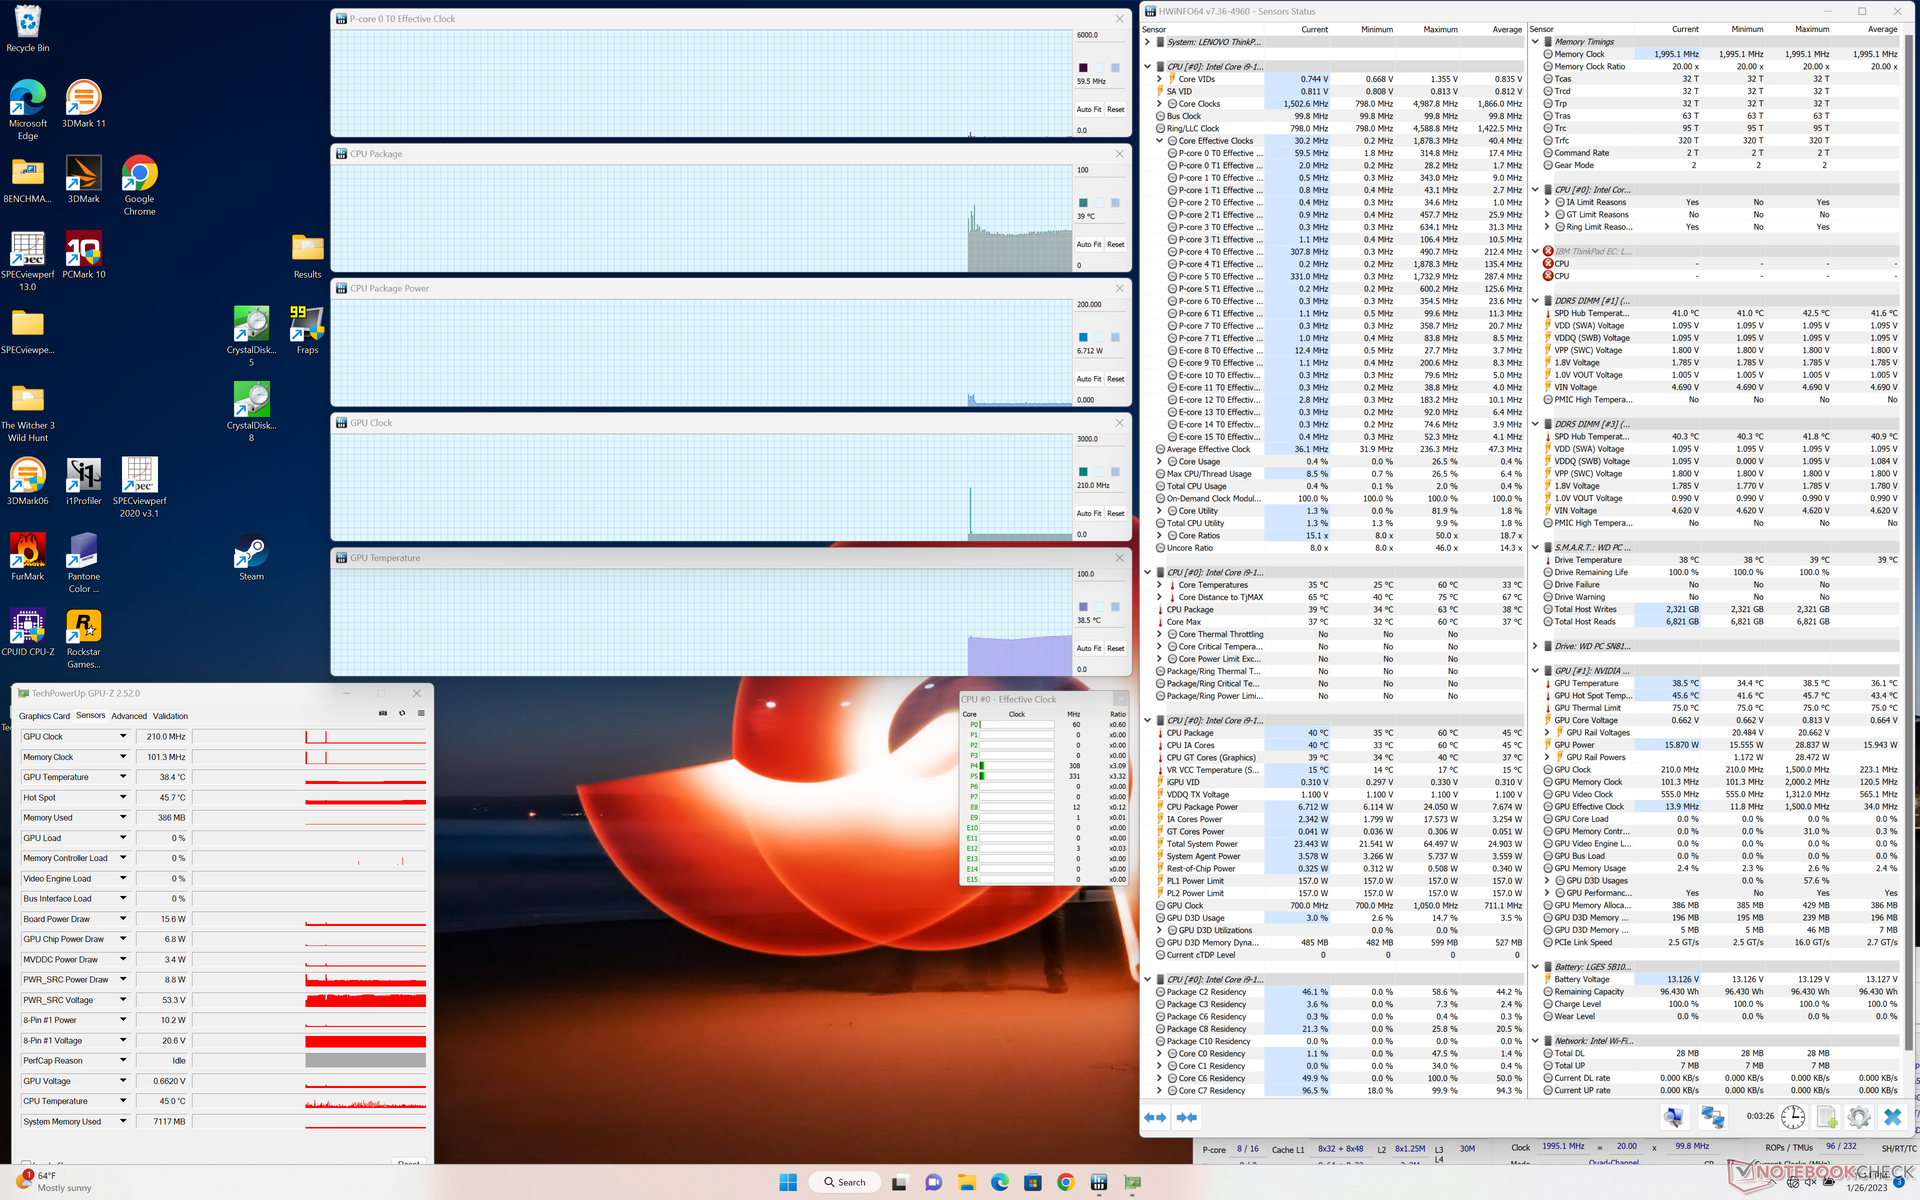Open Rockstar Games launcher shortcut
The height and width of the screenshot is (1200, 1920).
point(84,640)
